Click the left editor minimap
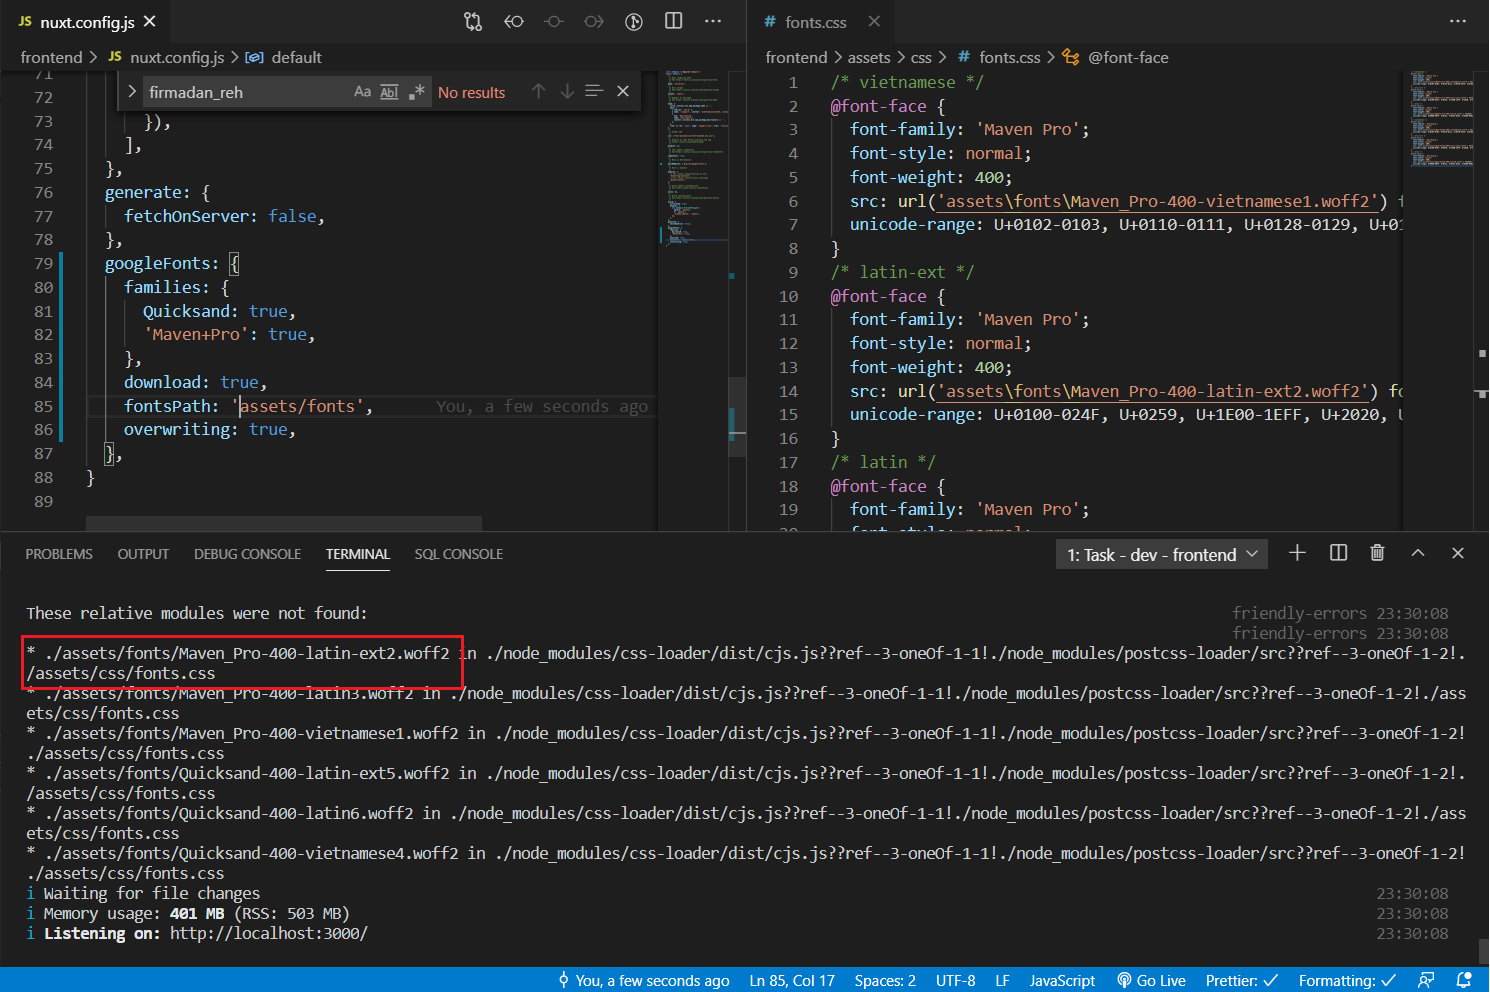 click(x=695, y=300)
